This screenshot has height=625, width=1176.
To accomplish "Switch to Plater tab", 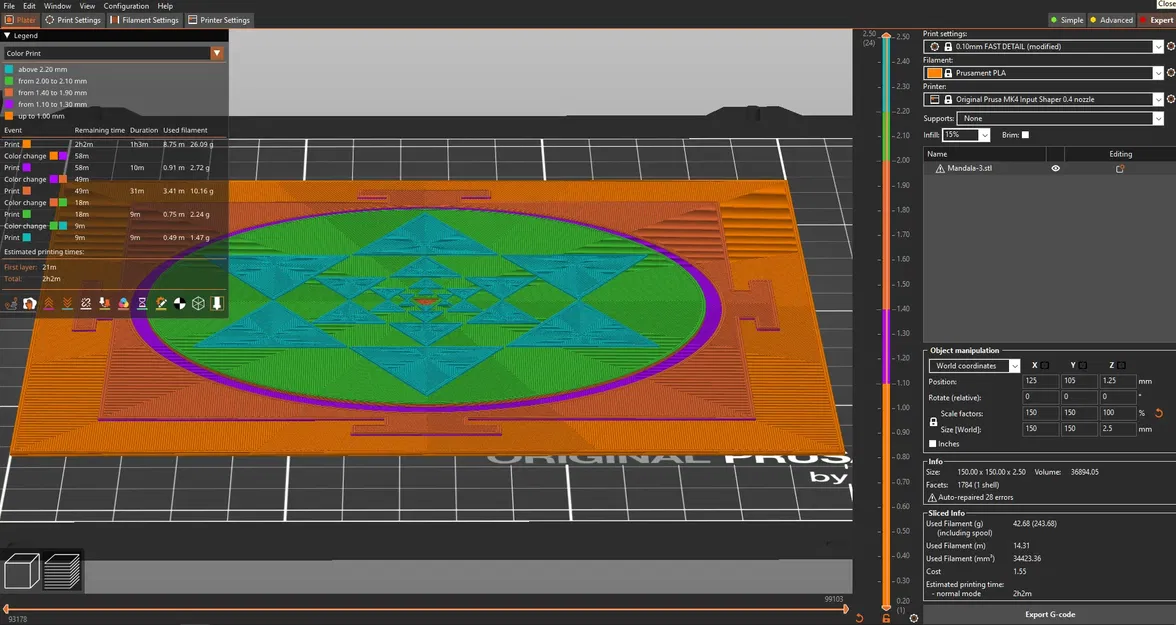I will [x=21, y=20].
